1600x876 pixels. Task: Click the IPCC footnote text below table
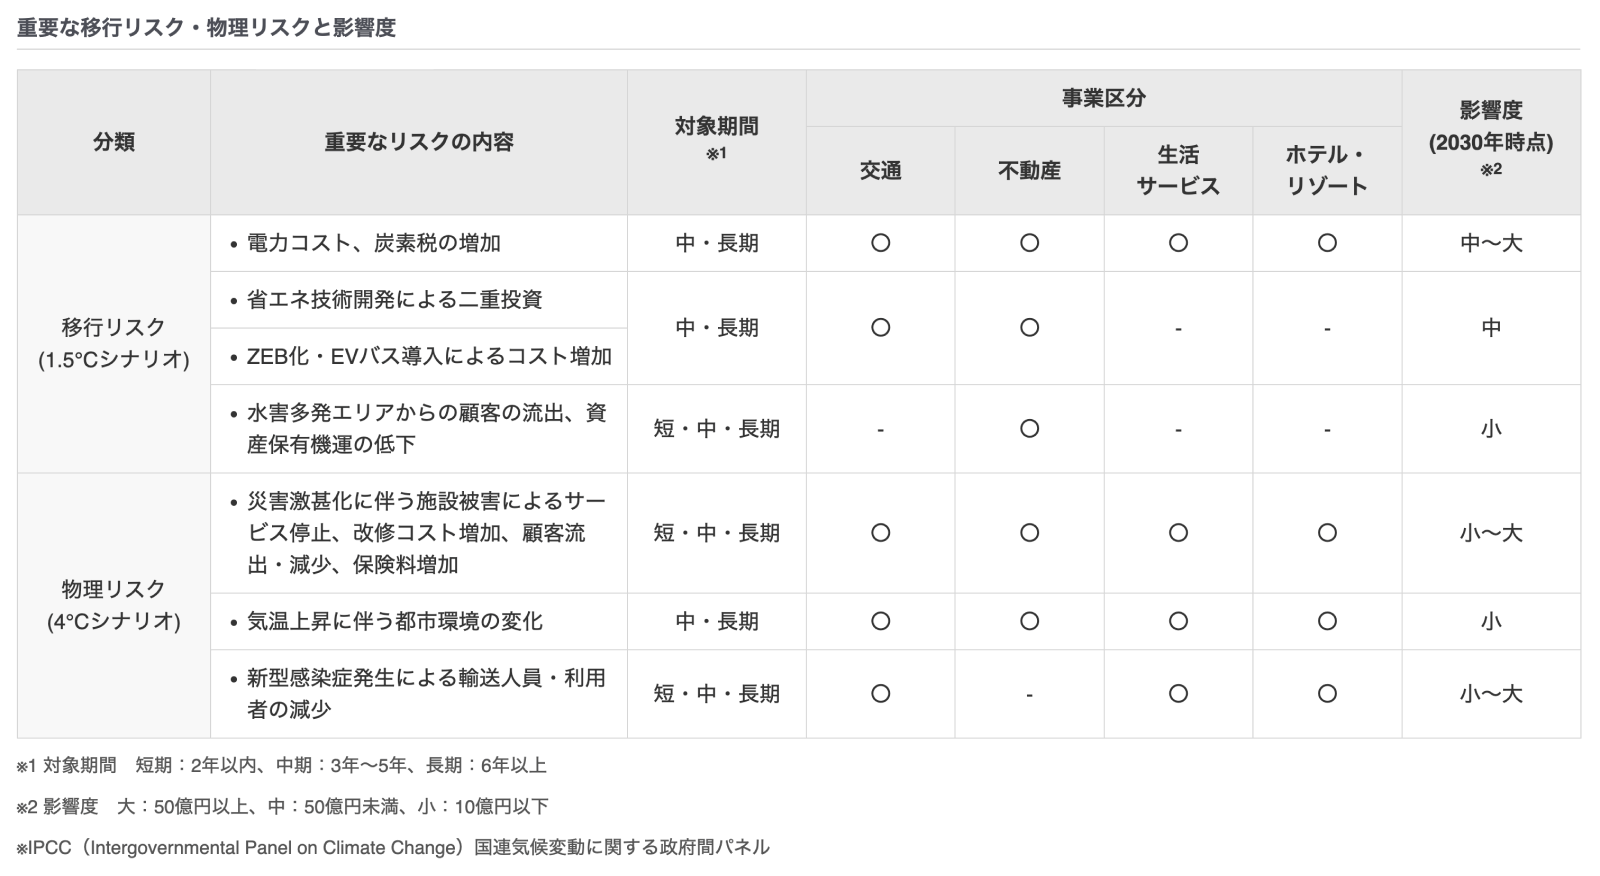click(x=393, y=848)
